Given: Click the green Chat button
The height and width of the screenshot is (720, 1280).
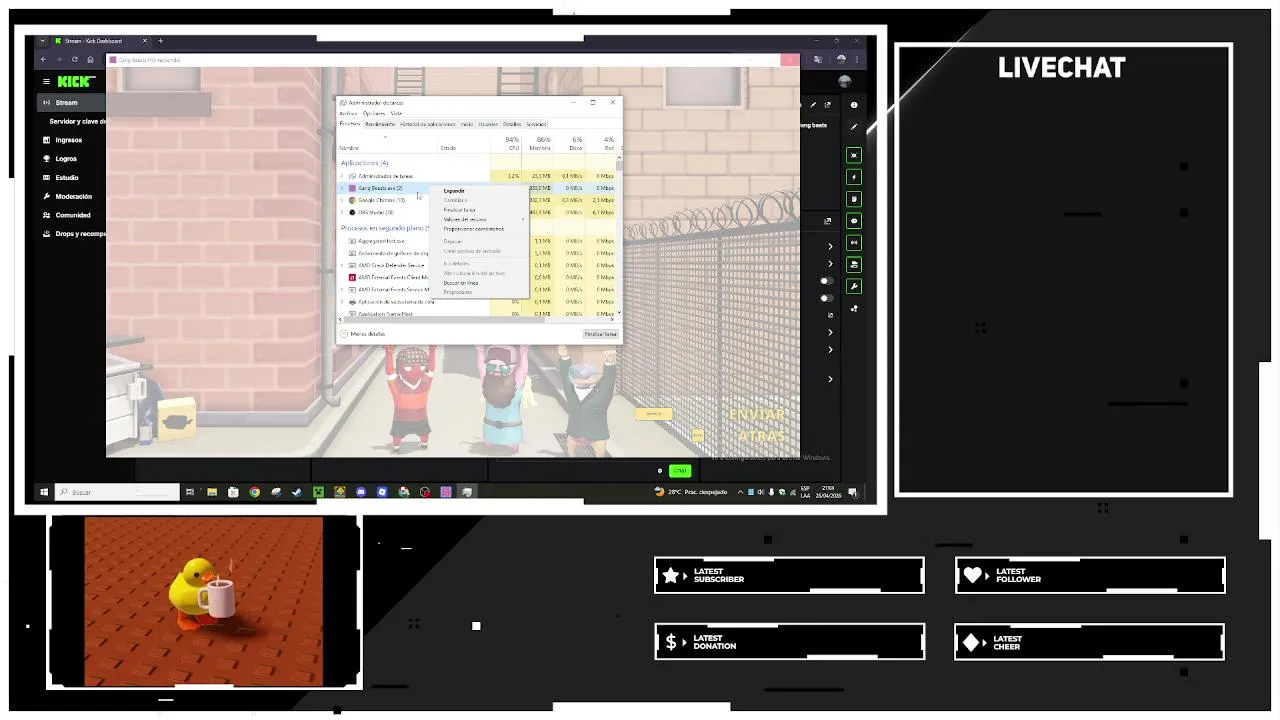Looking at the screenshot, I should click(680, 471).
